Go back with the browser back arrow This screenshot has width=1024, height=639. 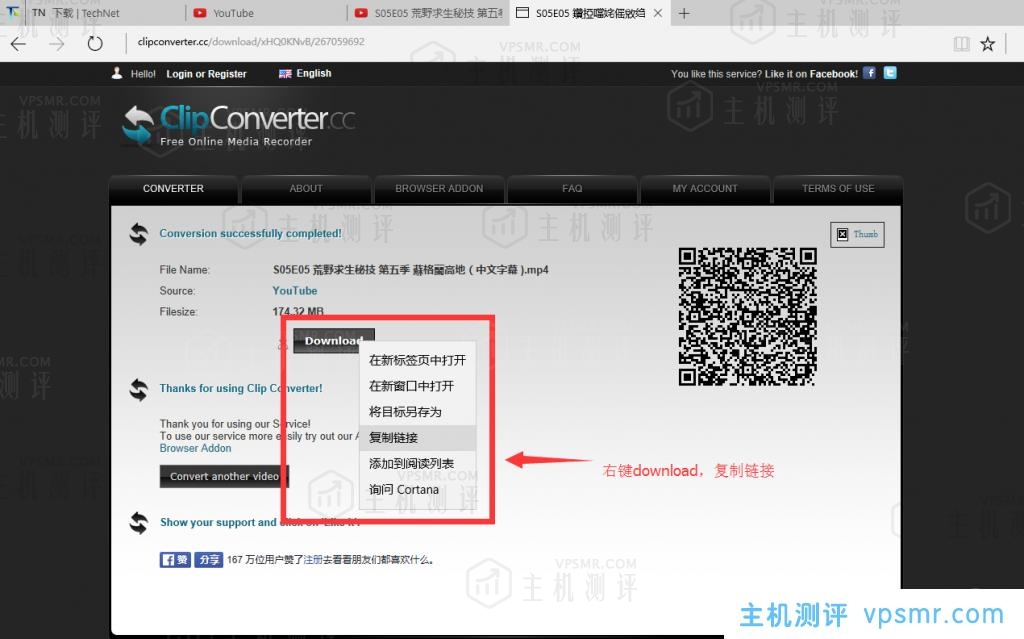[x=18, y=44]
